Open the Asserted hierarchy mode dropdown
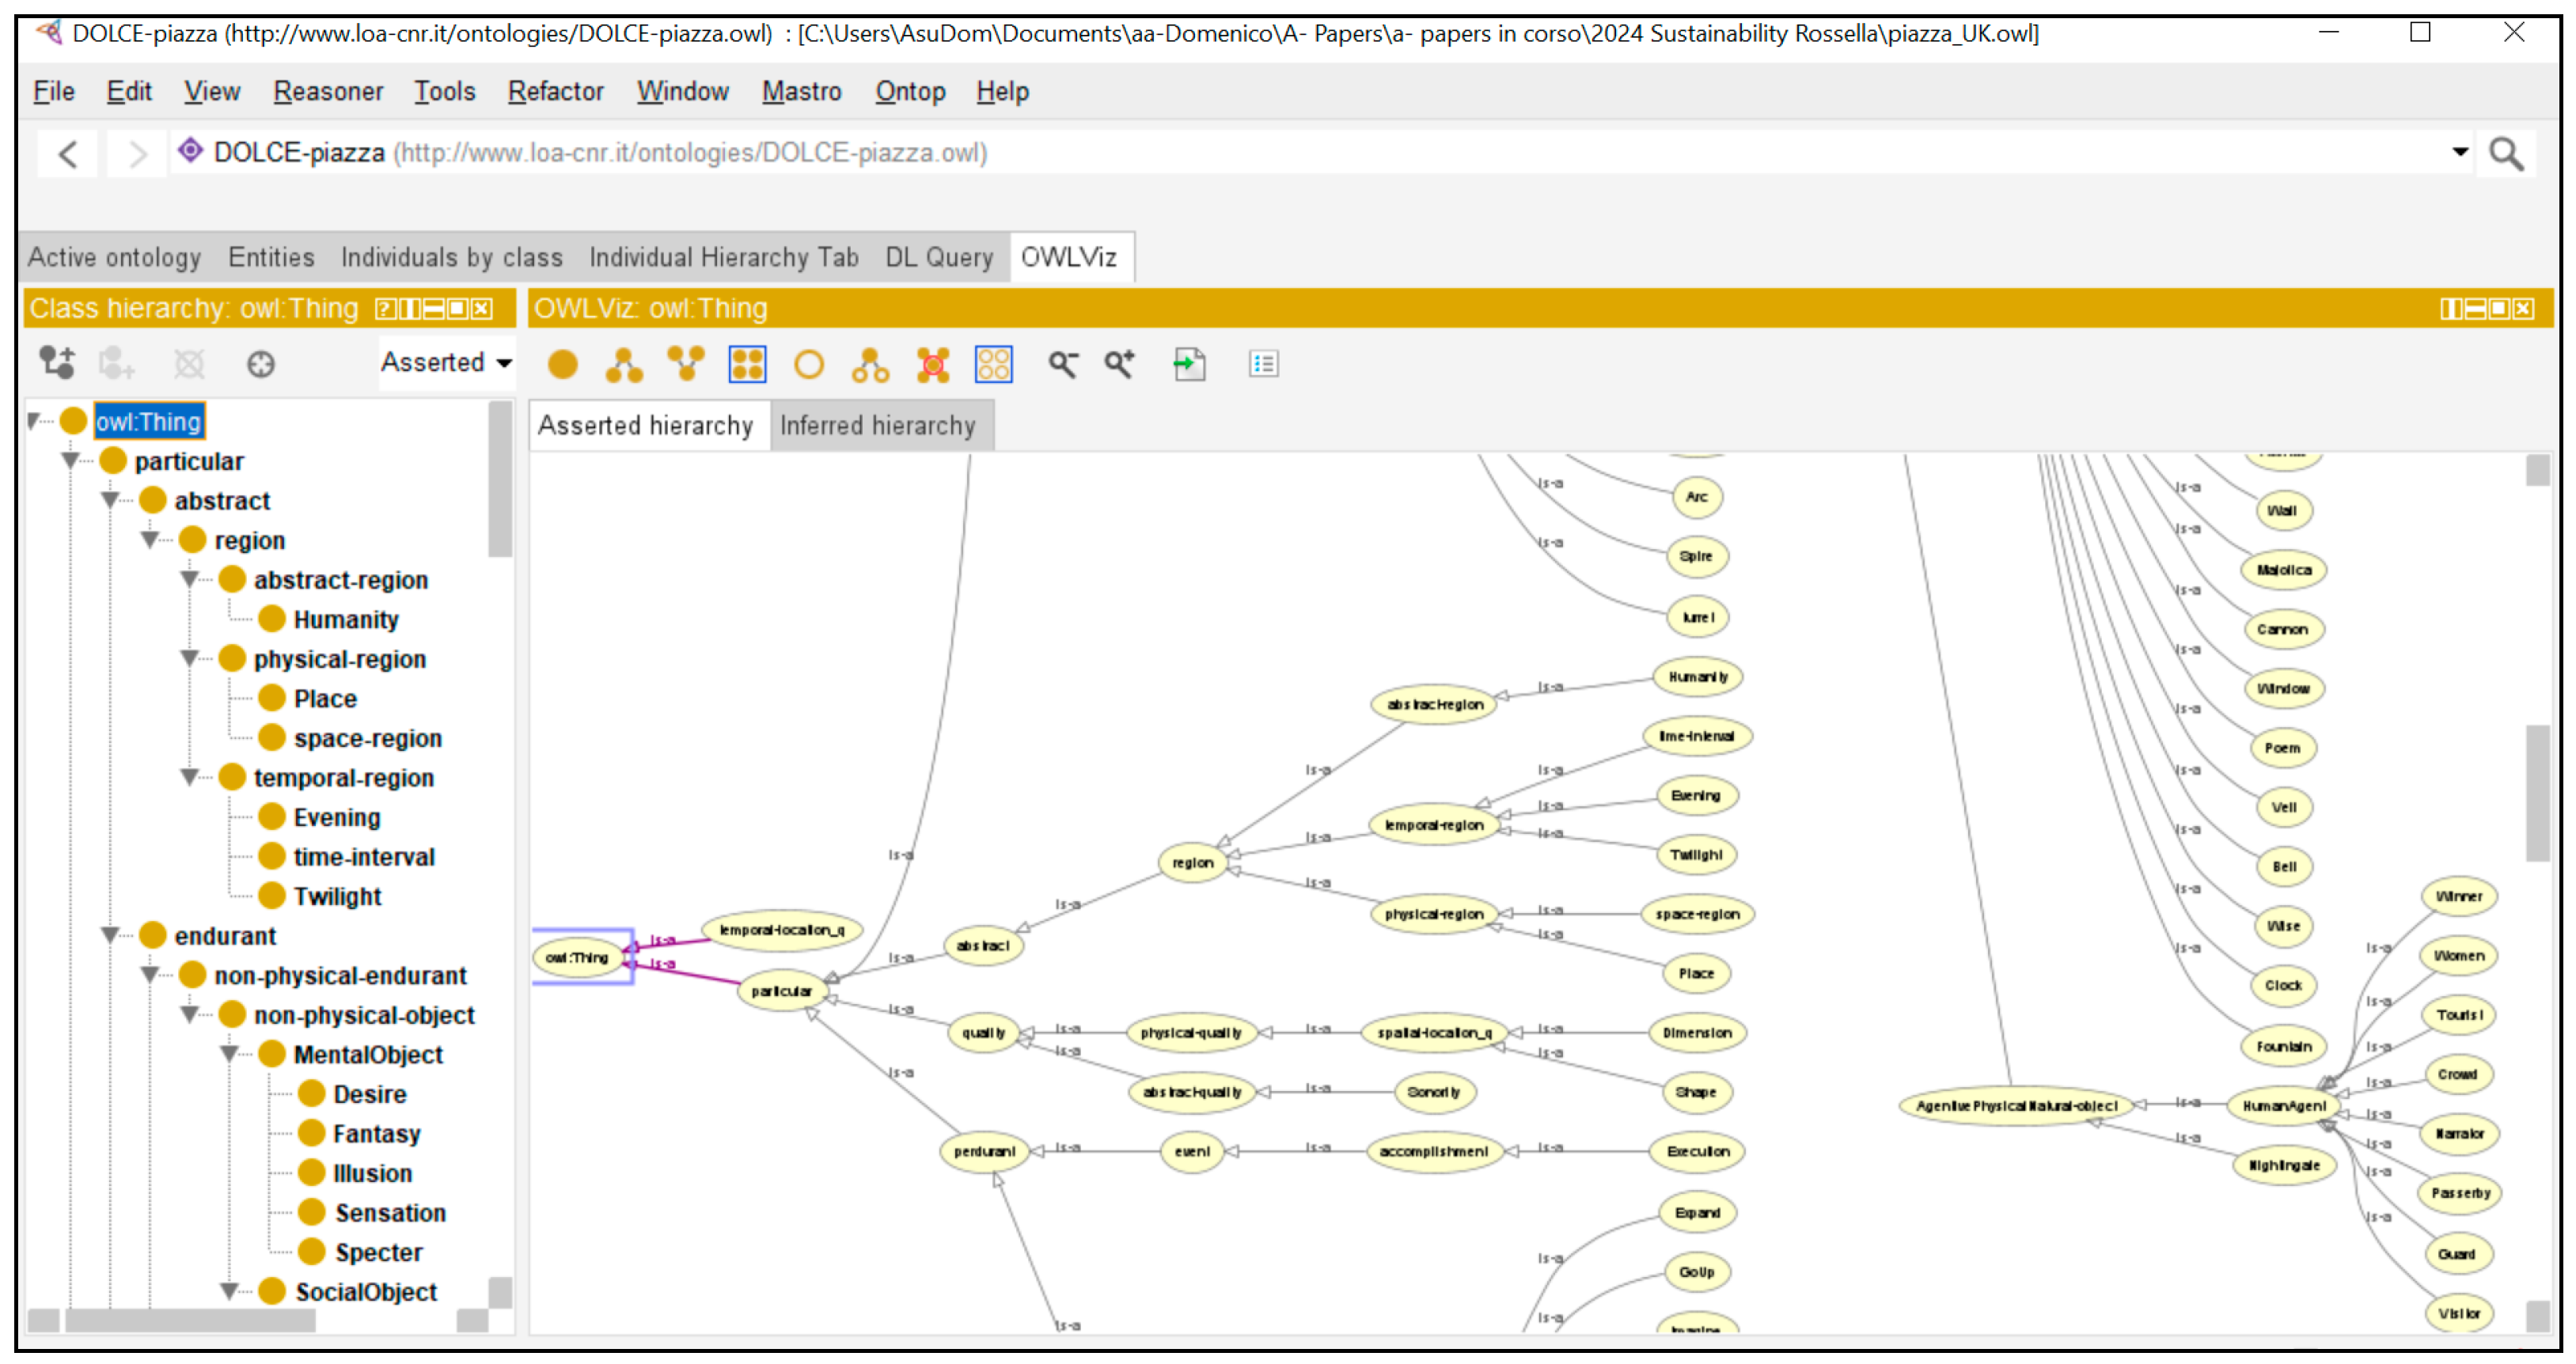Viewport: 2576px width, 1364px height. pos(446,363)
